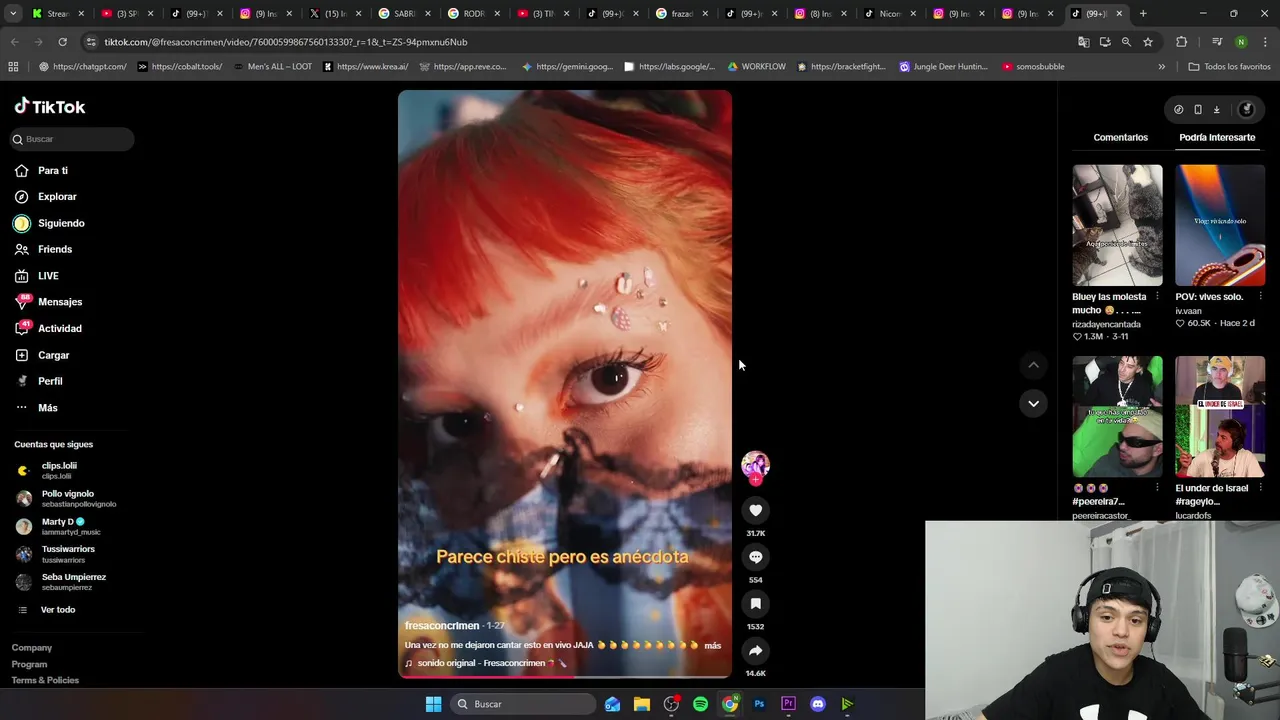Save the video with the bookmark icon
Image resolution: width=1280 pixels, height=720 pixels.
[755, 604]
